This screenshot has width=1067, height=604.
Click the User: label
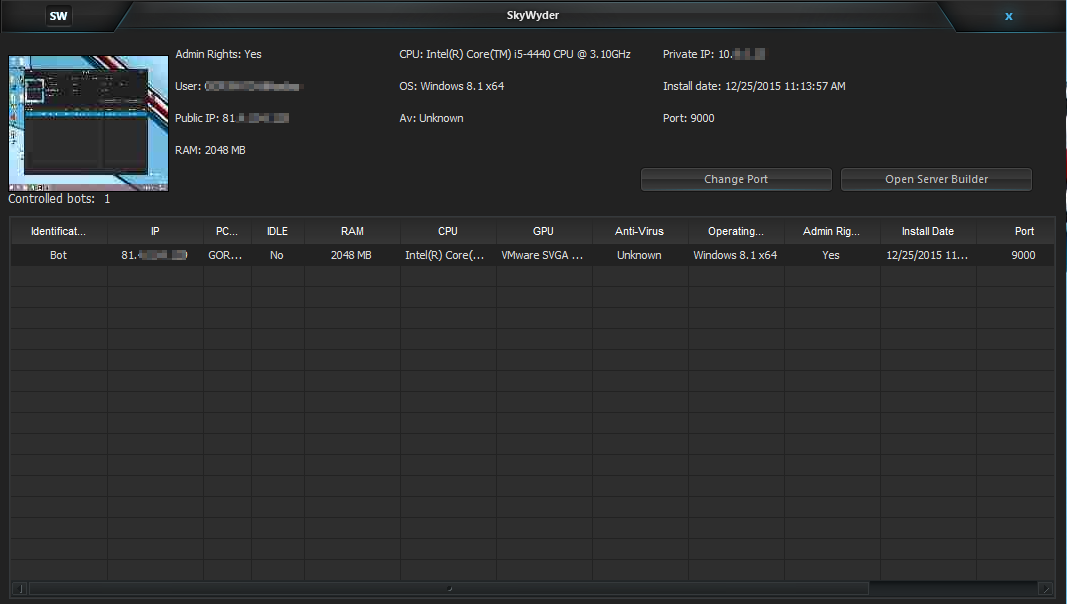click(x=239, y=86)
